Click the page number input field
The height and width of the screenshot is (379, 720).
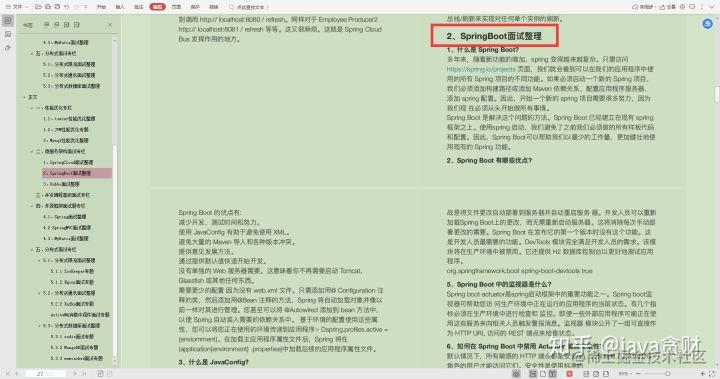[45, 374]
